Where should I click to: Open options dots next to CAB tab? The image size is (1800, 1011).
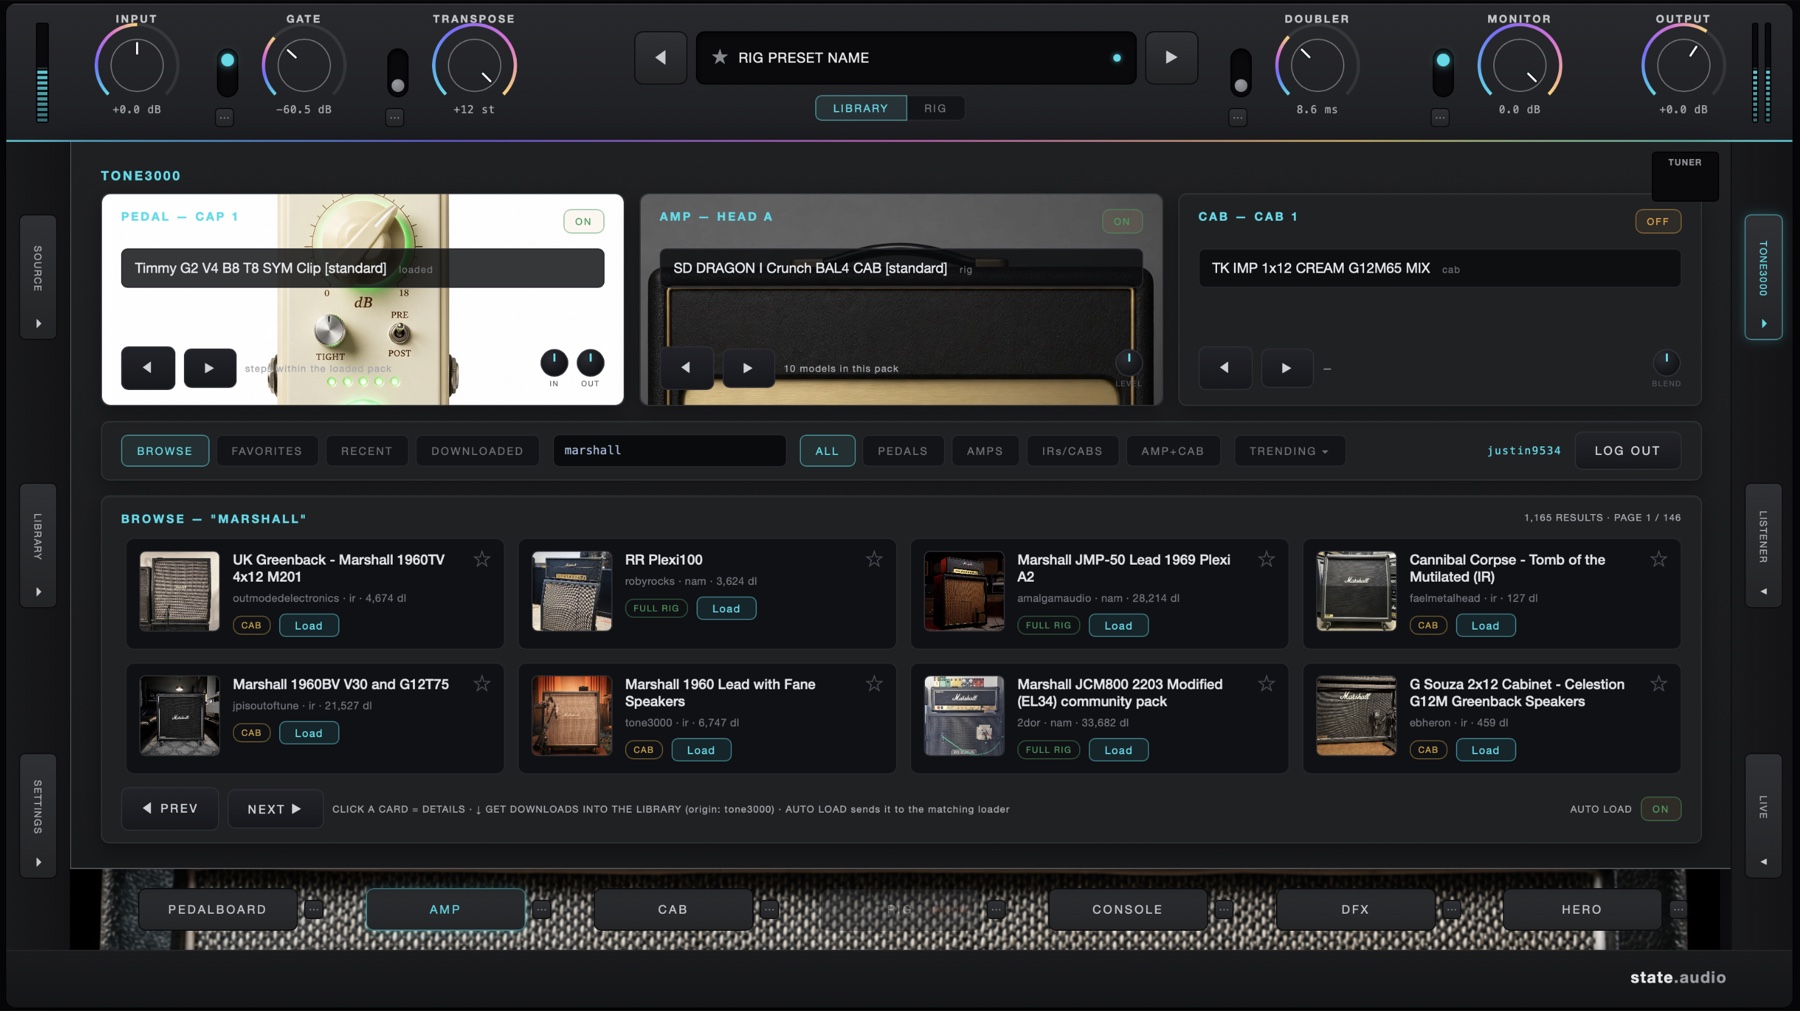point(769,909)
